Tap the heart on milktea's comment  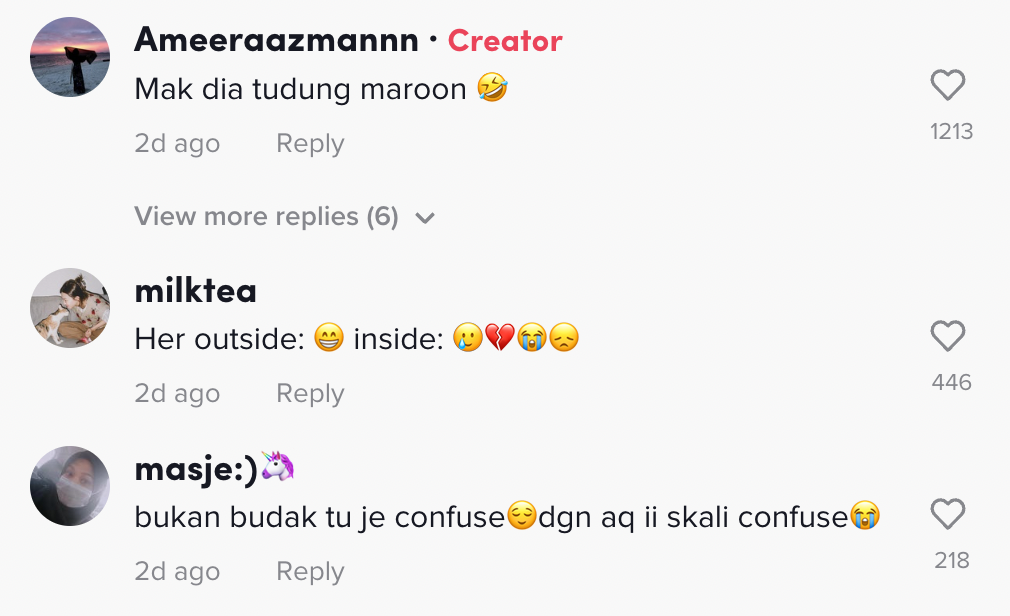click(947, 336)
